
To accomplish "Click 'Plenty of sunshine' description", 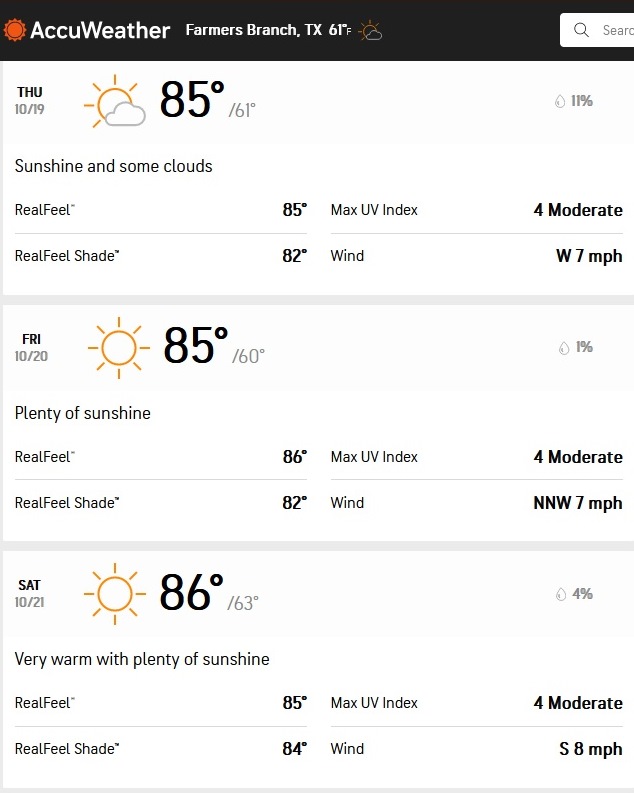I will click(x=82, y=413).
